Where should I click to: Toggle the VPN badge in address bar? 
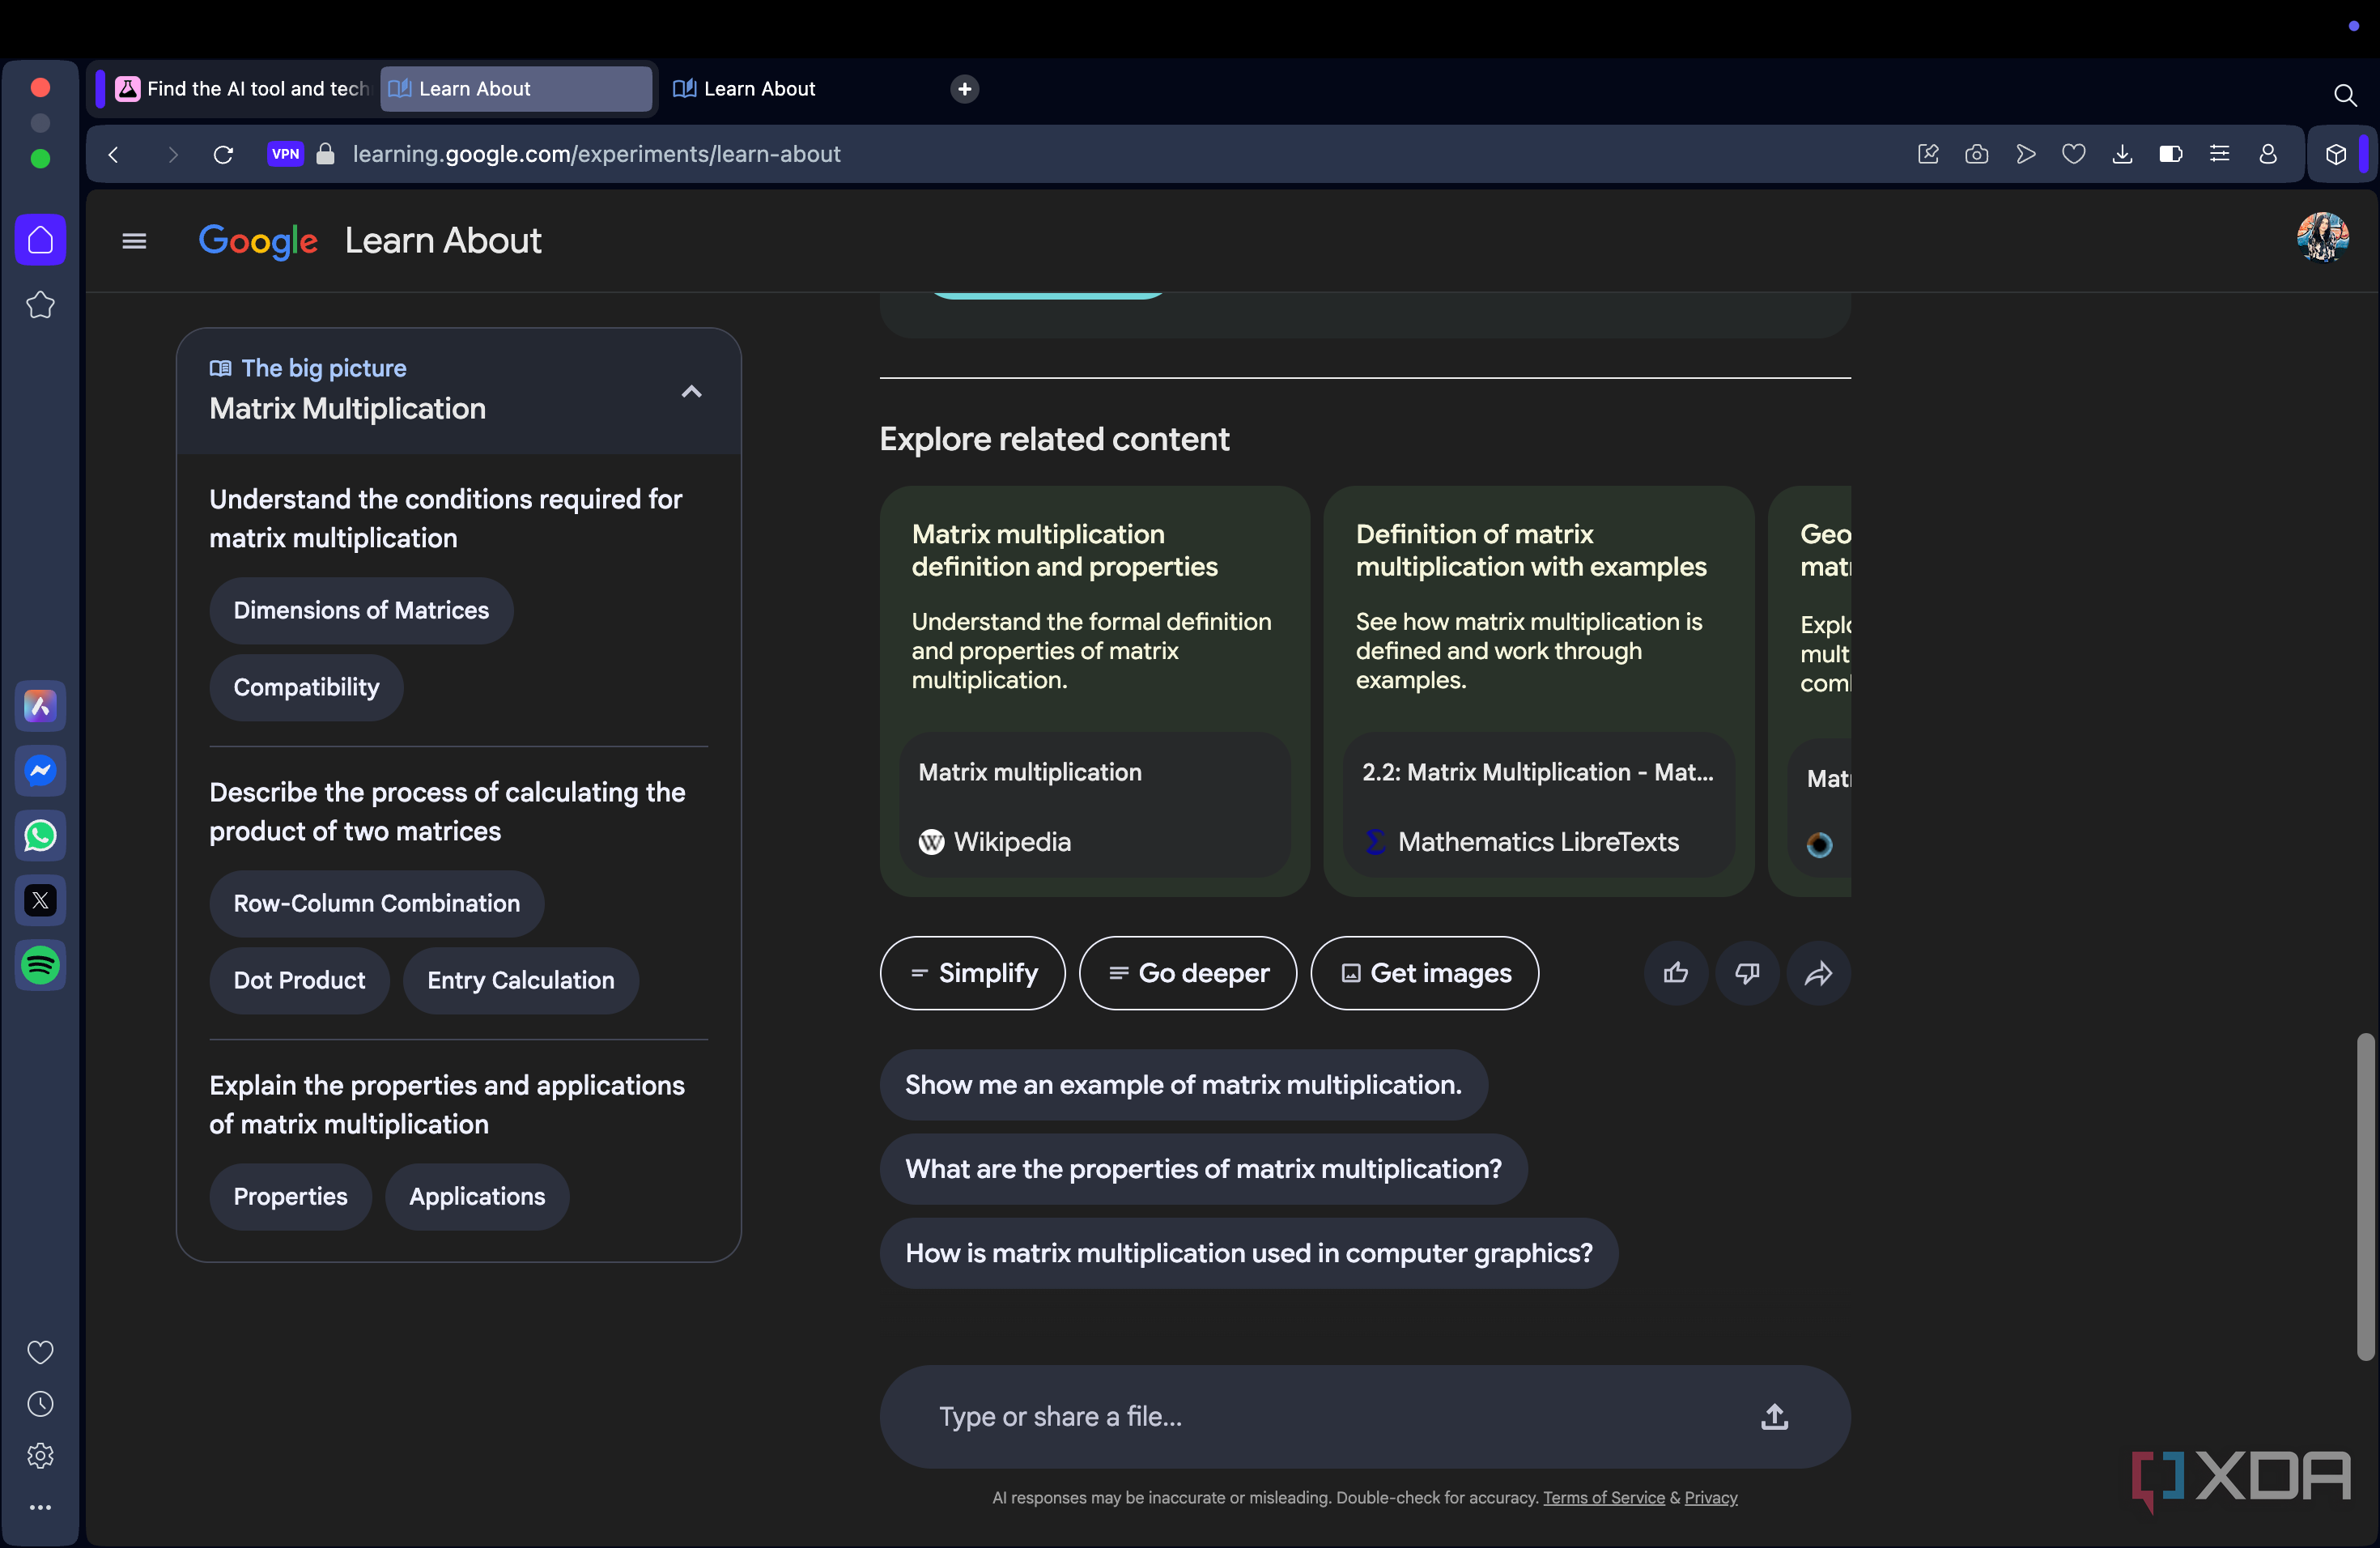285,154
